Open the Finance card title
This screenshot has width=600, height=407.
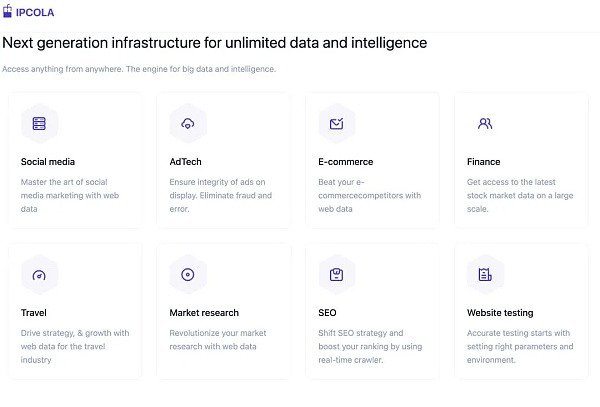pos(484,162)
